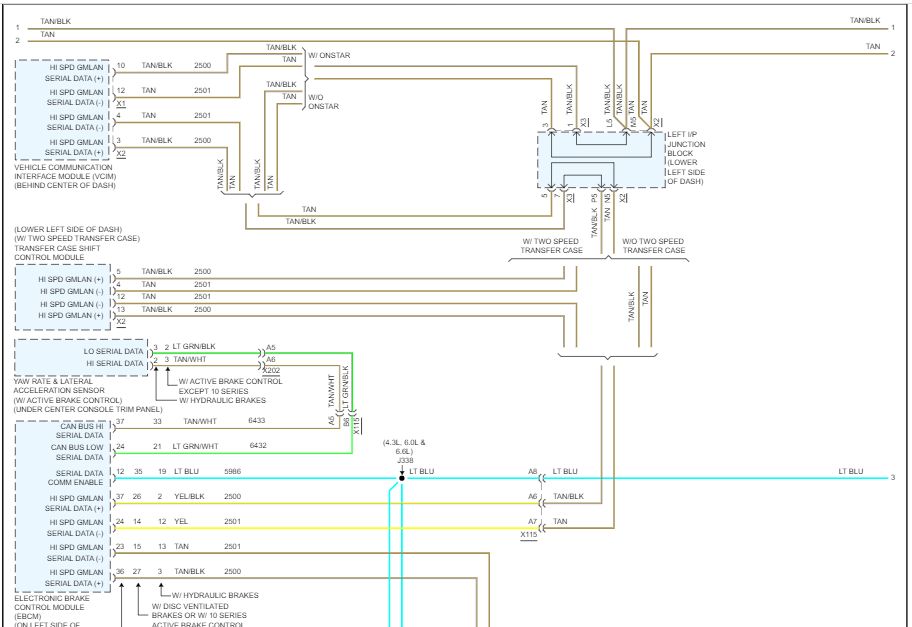
Task: Expand the W/O TWO SPEED TRANSFER CASE branch
Action: pos(653,245)
